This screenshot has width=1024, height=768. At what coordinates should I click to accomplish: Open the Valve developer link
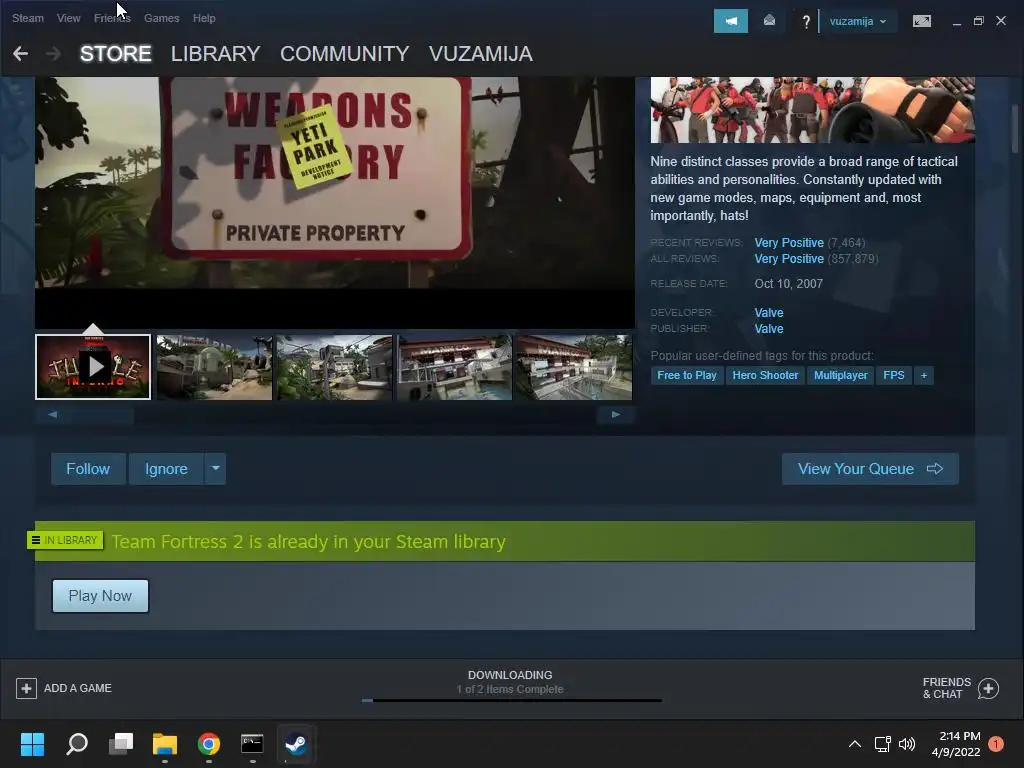click(769, 312)
